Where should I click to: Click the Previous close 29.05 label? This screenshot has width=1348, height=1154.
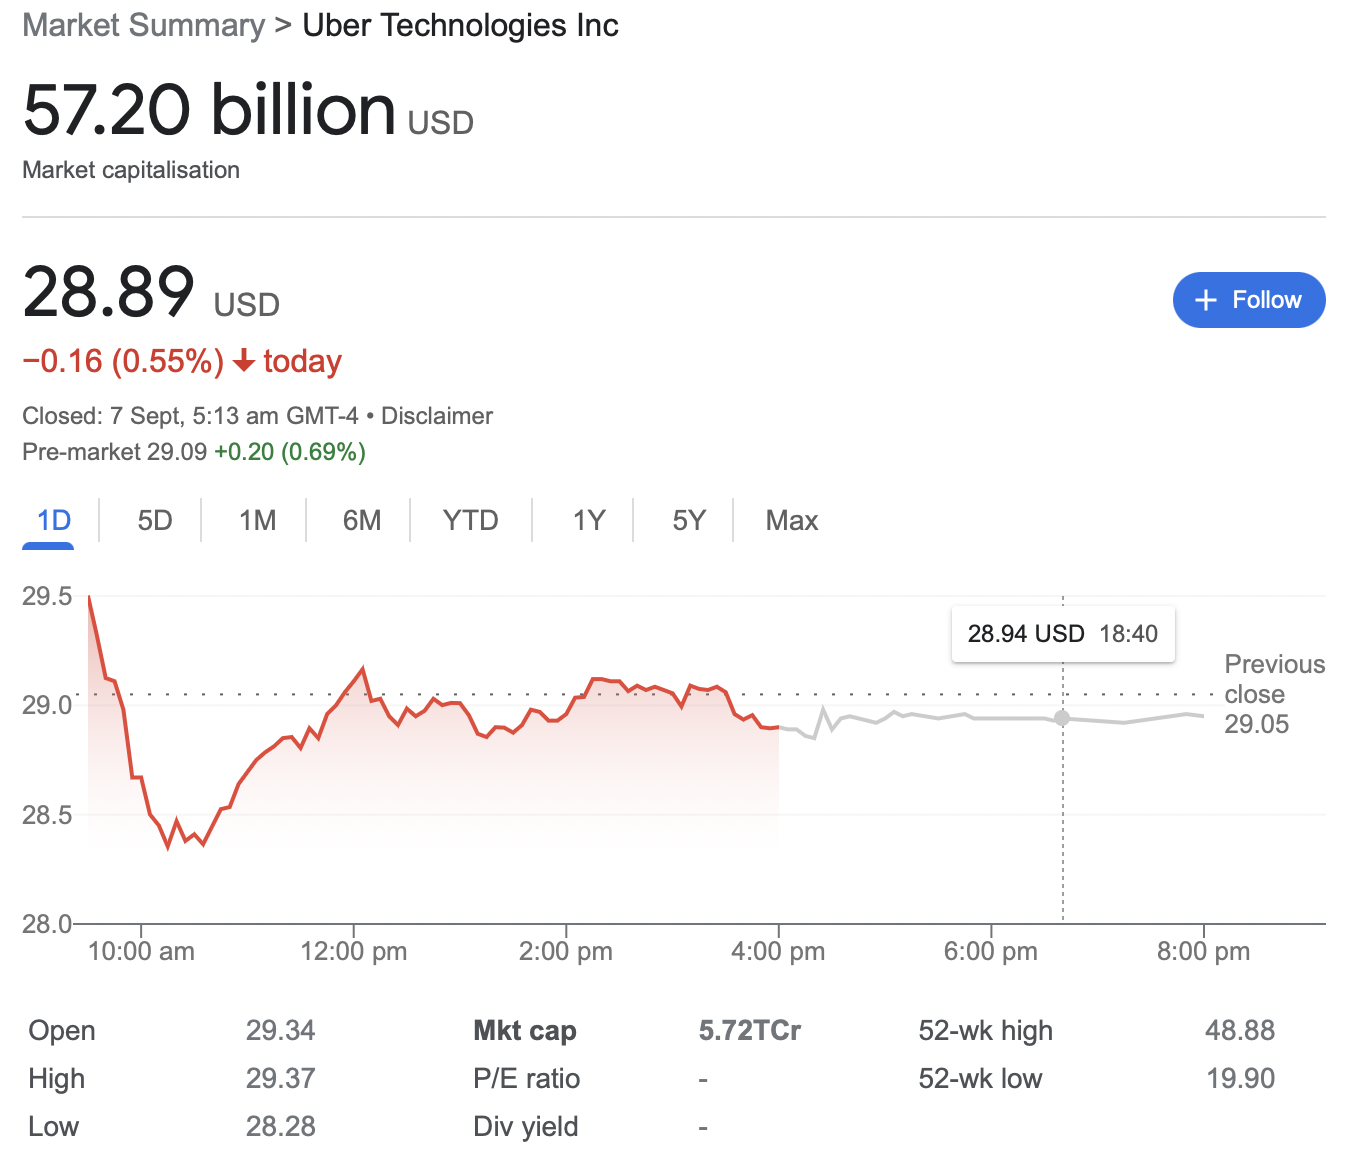coord(1275,694)
